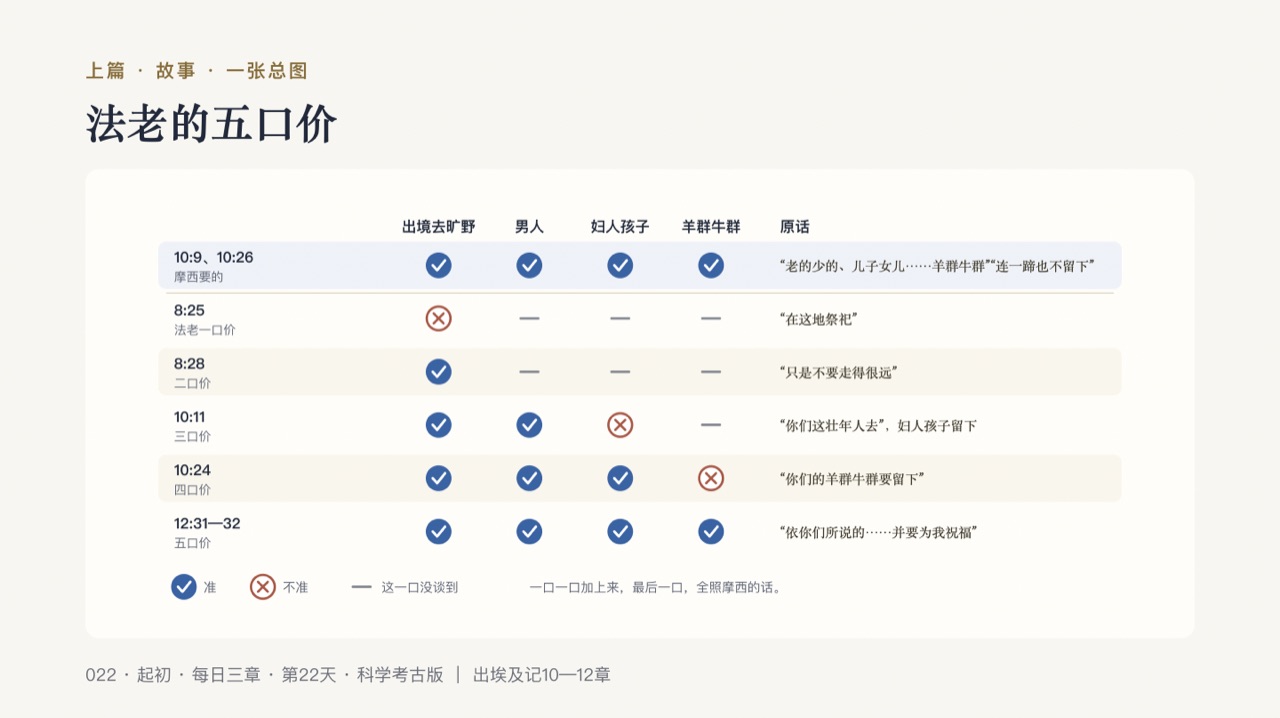Click the 男人 checkmark in 五口价 row
1280x718 pixels.
[x=529, y=531]
